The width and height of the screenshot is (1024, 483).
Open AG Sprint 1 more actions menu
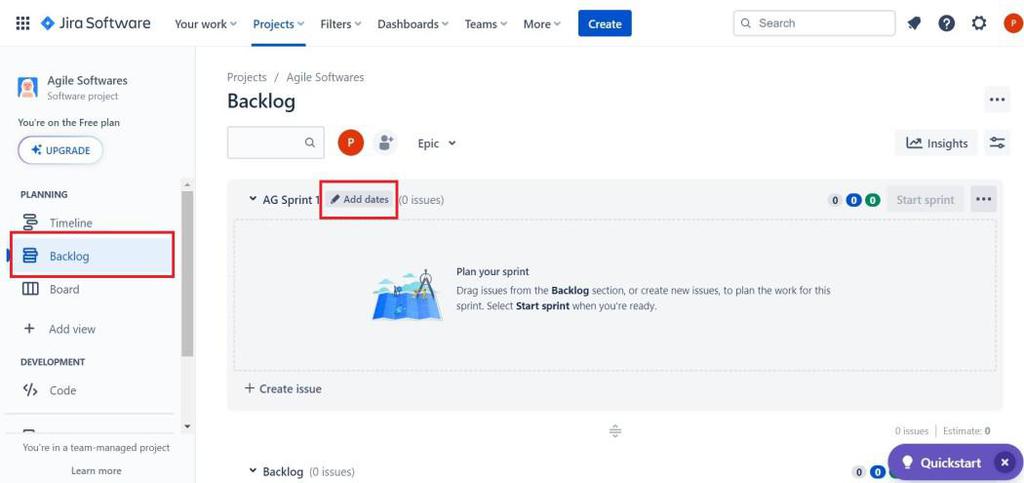click(x=984, y=199)
